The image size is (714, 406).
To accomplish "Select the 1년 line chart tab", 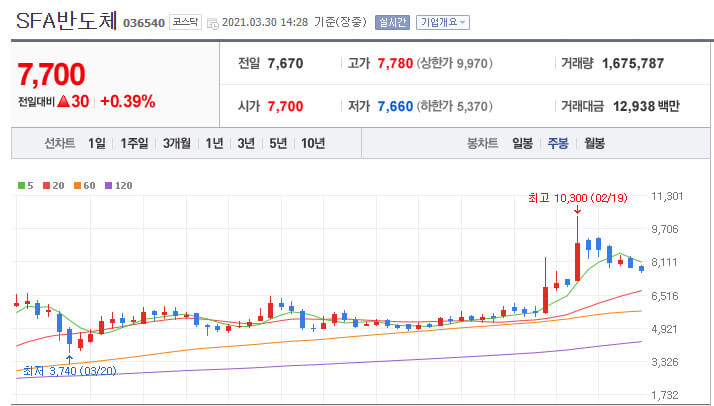I will 214,144.
